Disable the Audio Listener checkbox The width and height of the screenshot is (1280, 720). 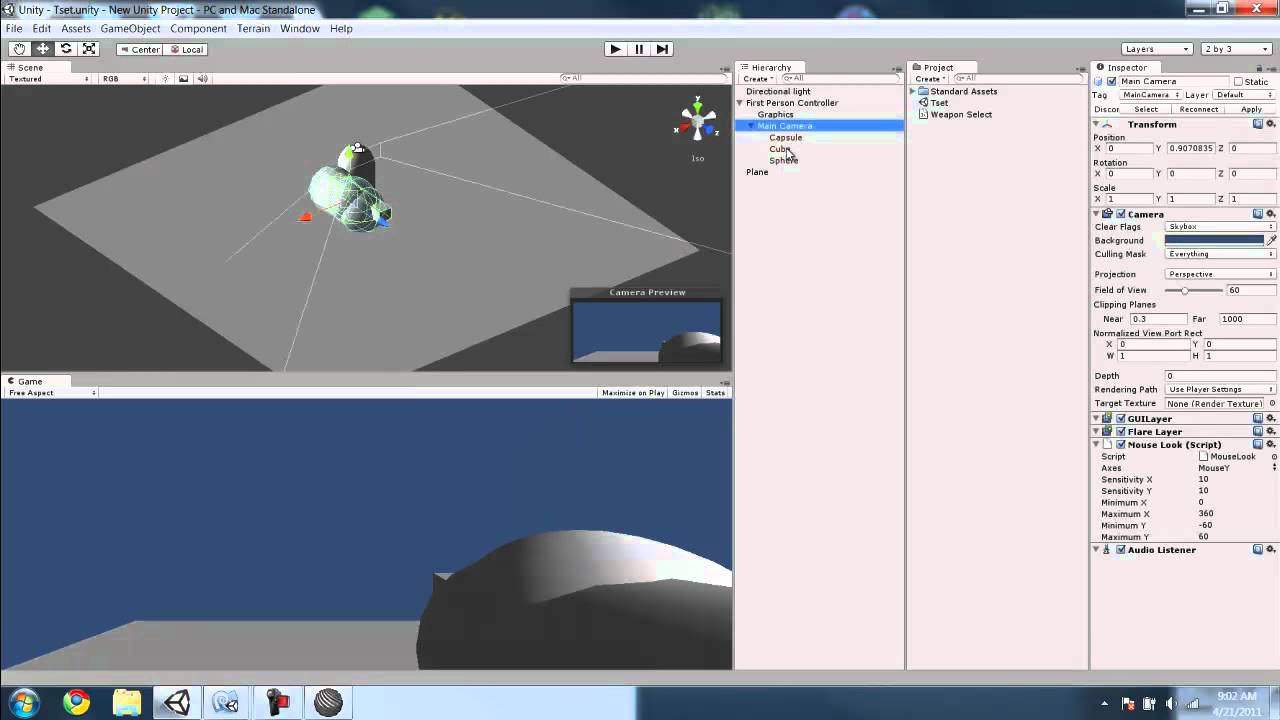[x=1121, y=550]
